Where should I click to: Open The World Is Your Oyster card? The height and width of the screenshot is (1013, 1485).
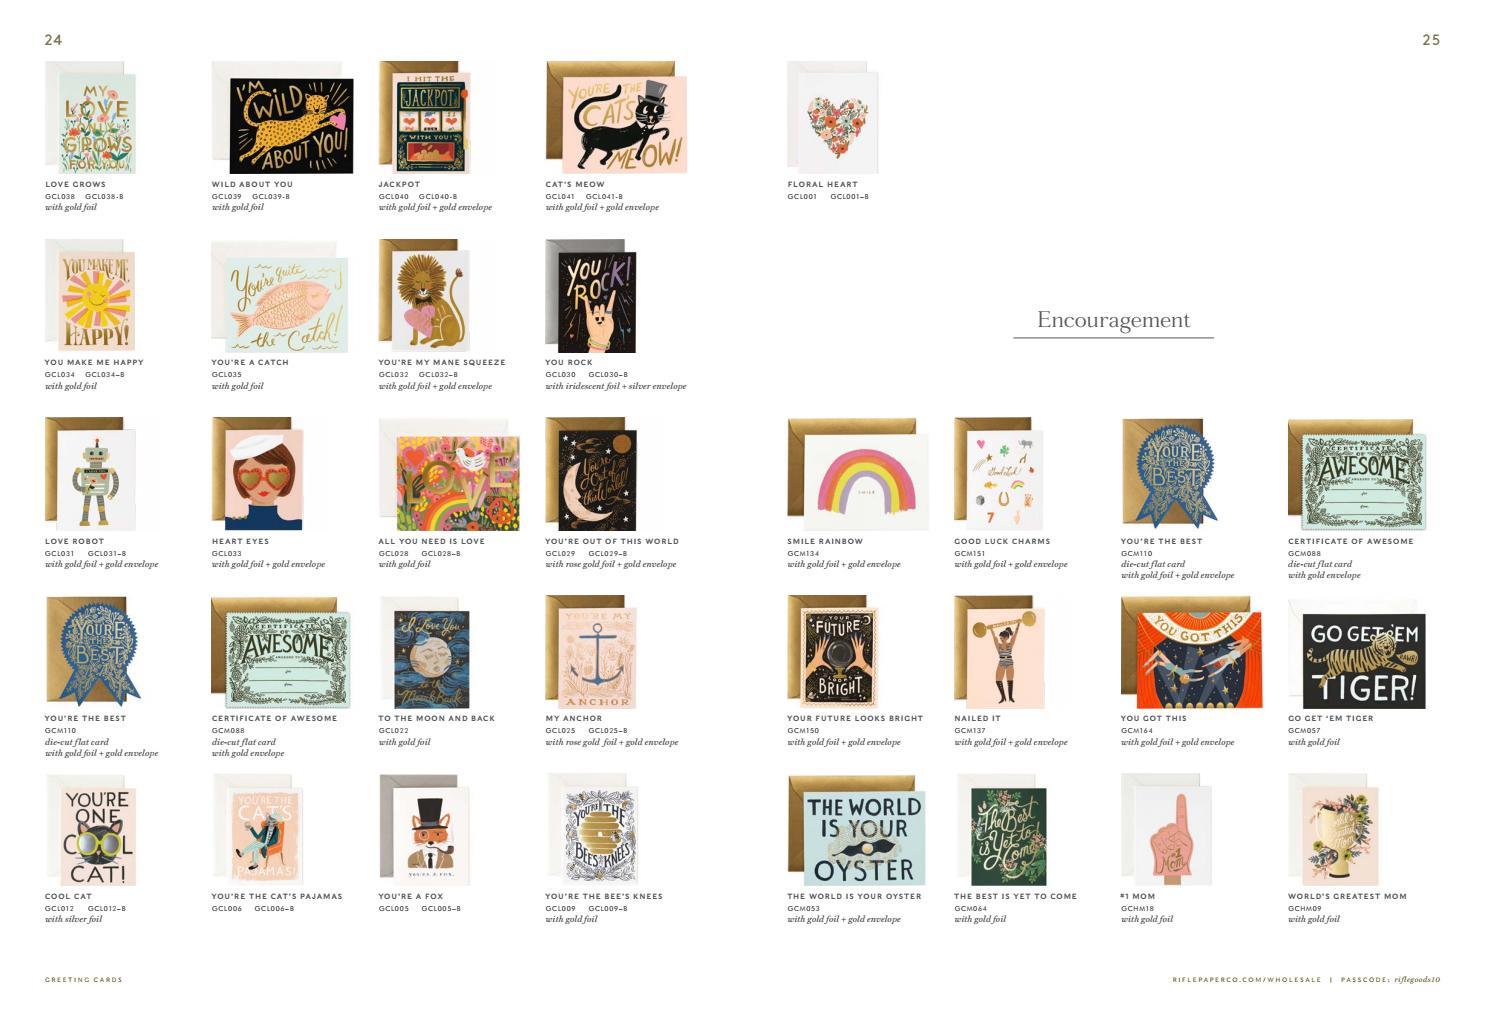pos(857,831)
